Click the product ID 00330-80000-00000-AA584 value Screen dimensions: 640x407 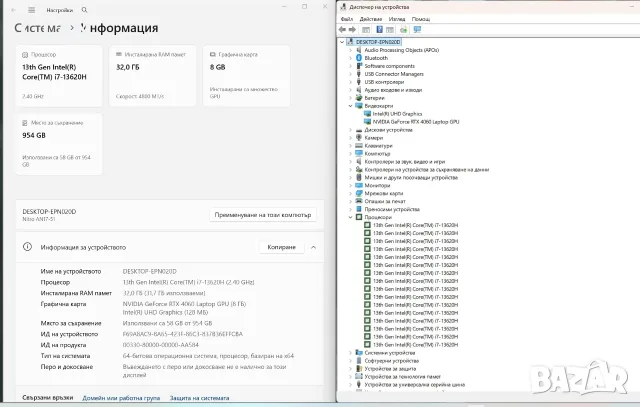(x=160, y=345)
